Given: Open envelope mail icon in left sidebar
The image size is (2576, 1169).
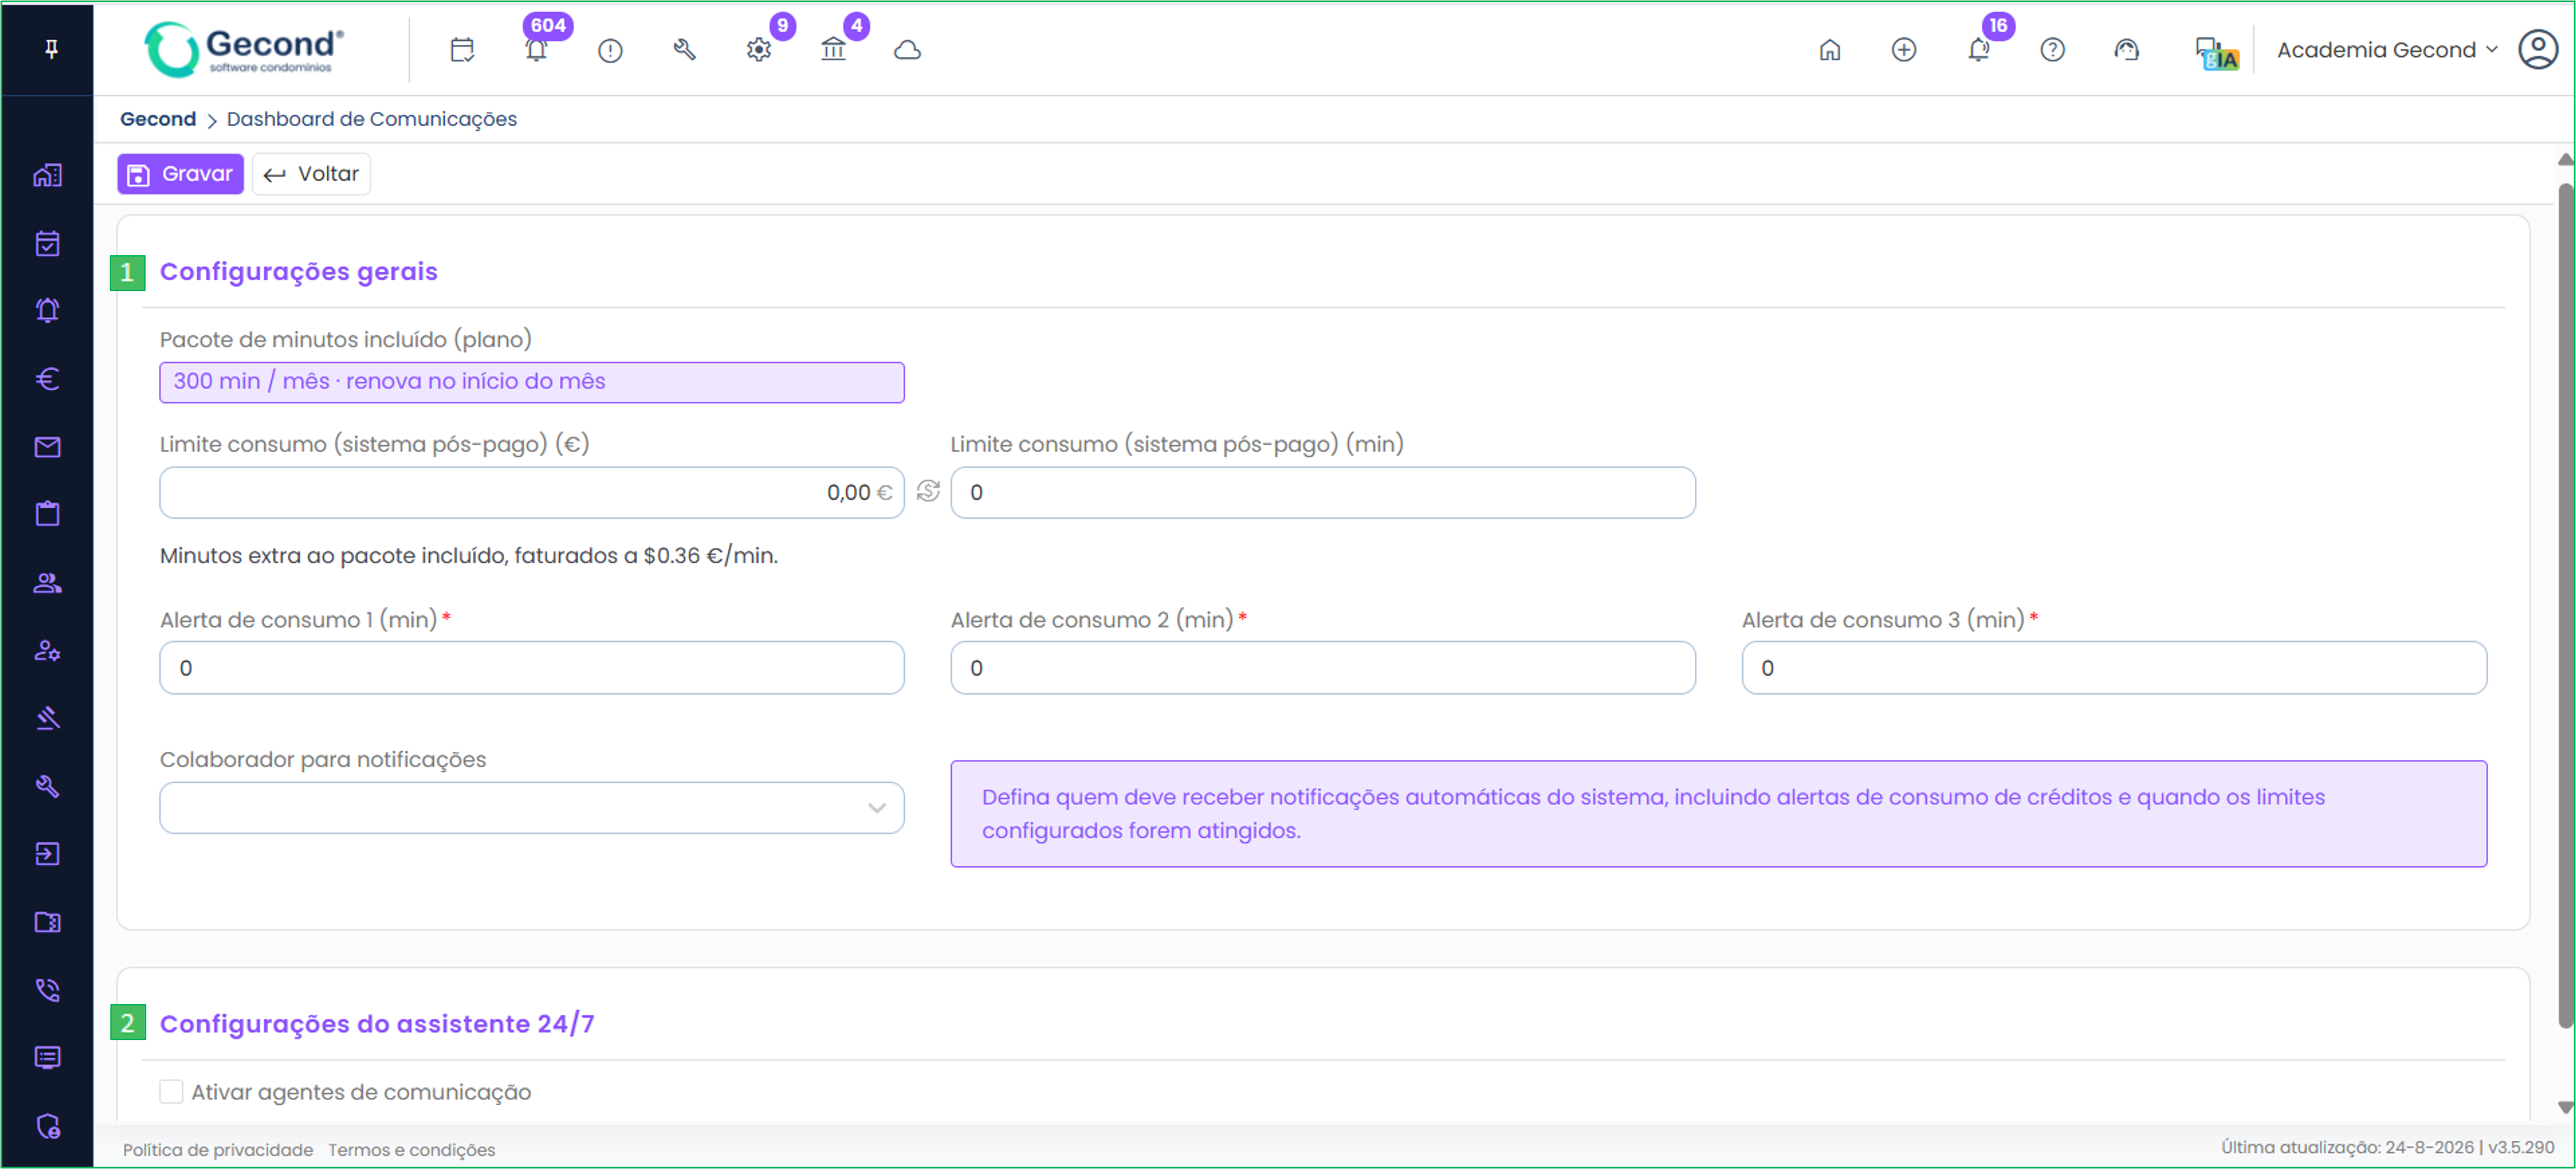Looking at the screenshot, I should (47, 447).
